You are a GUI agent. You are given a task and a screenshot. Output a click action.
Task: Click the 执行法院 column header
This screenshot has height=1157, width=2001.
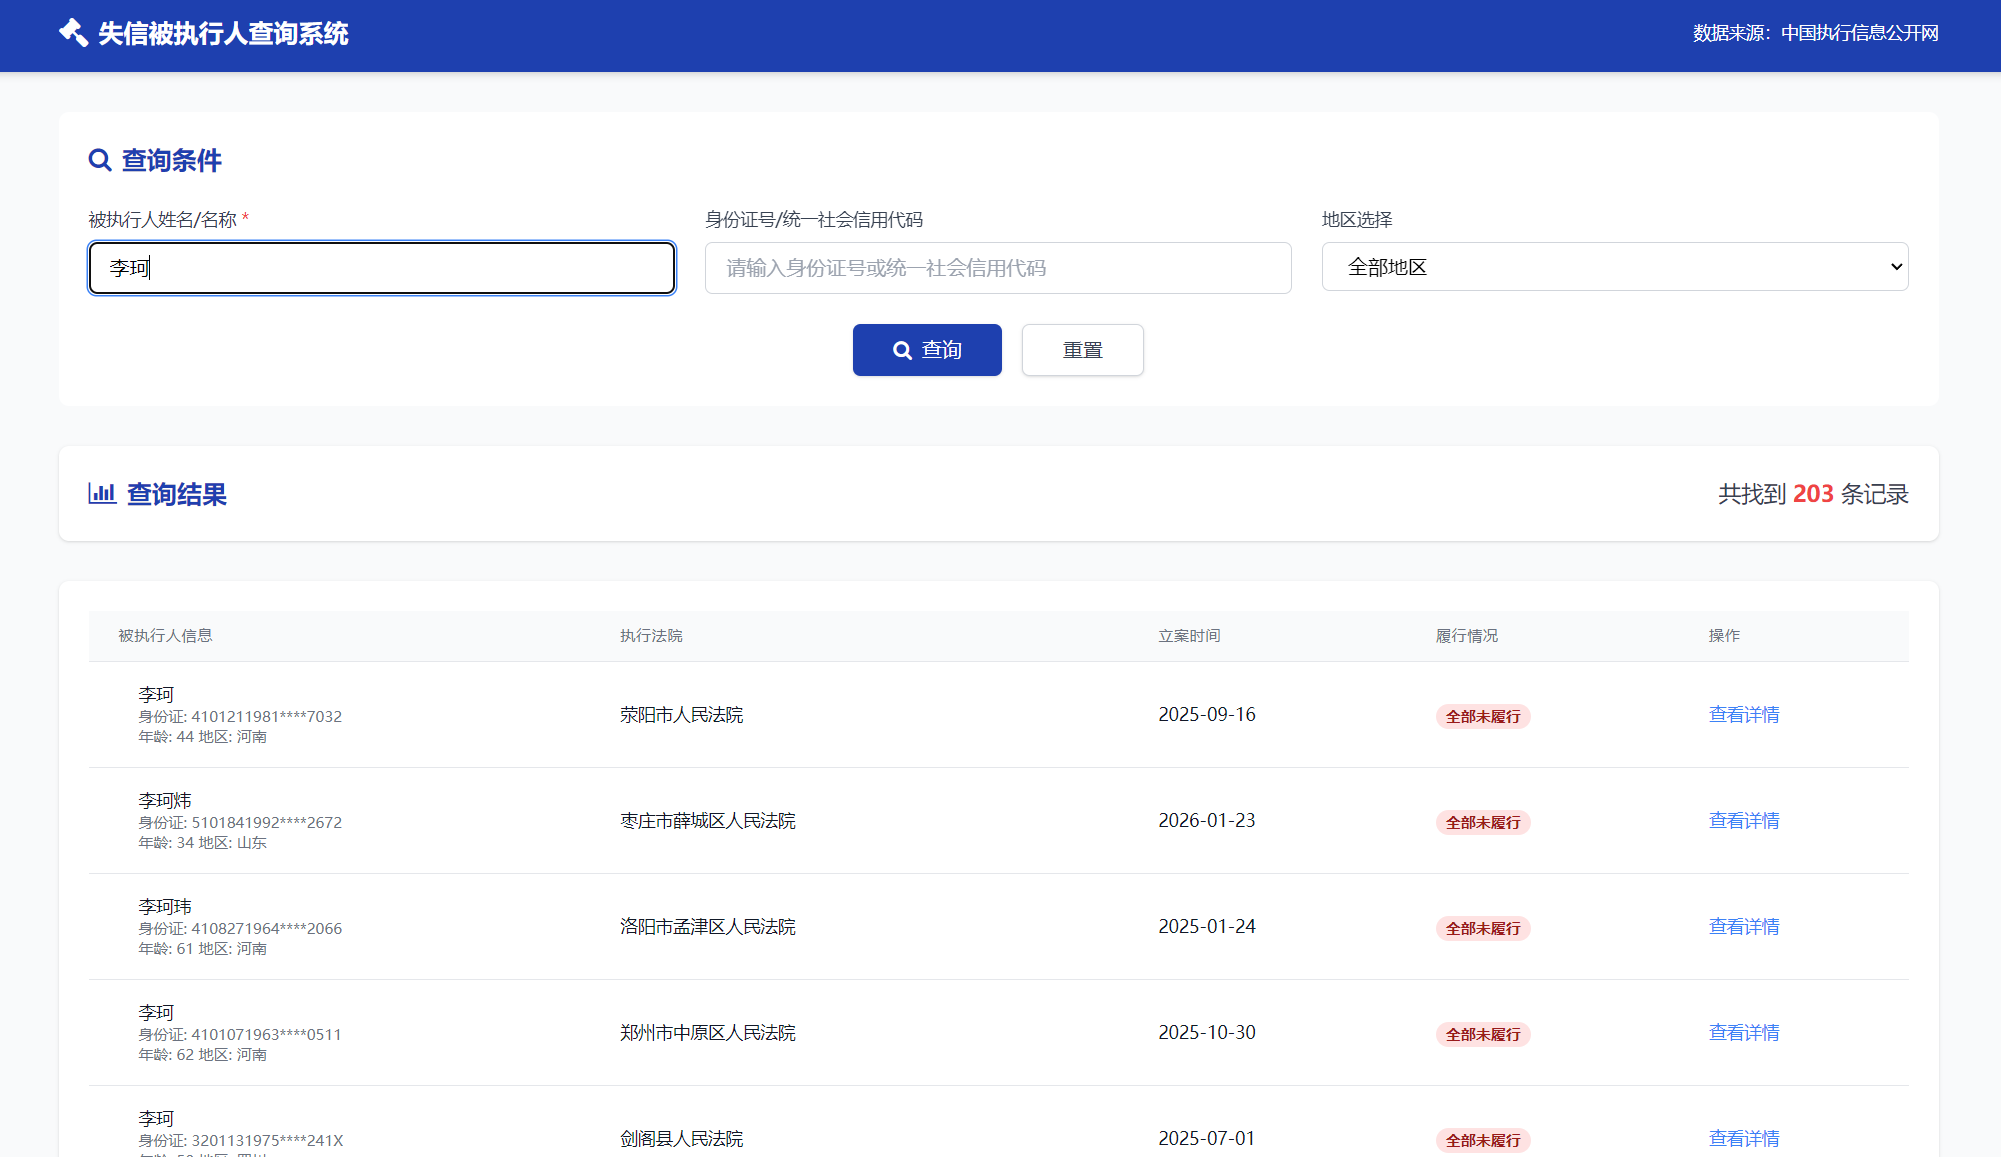(651, 635)
